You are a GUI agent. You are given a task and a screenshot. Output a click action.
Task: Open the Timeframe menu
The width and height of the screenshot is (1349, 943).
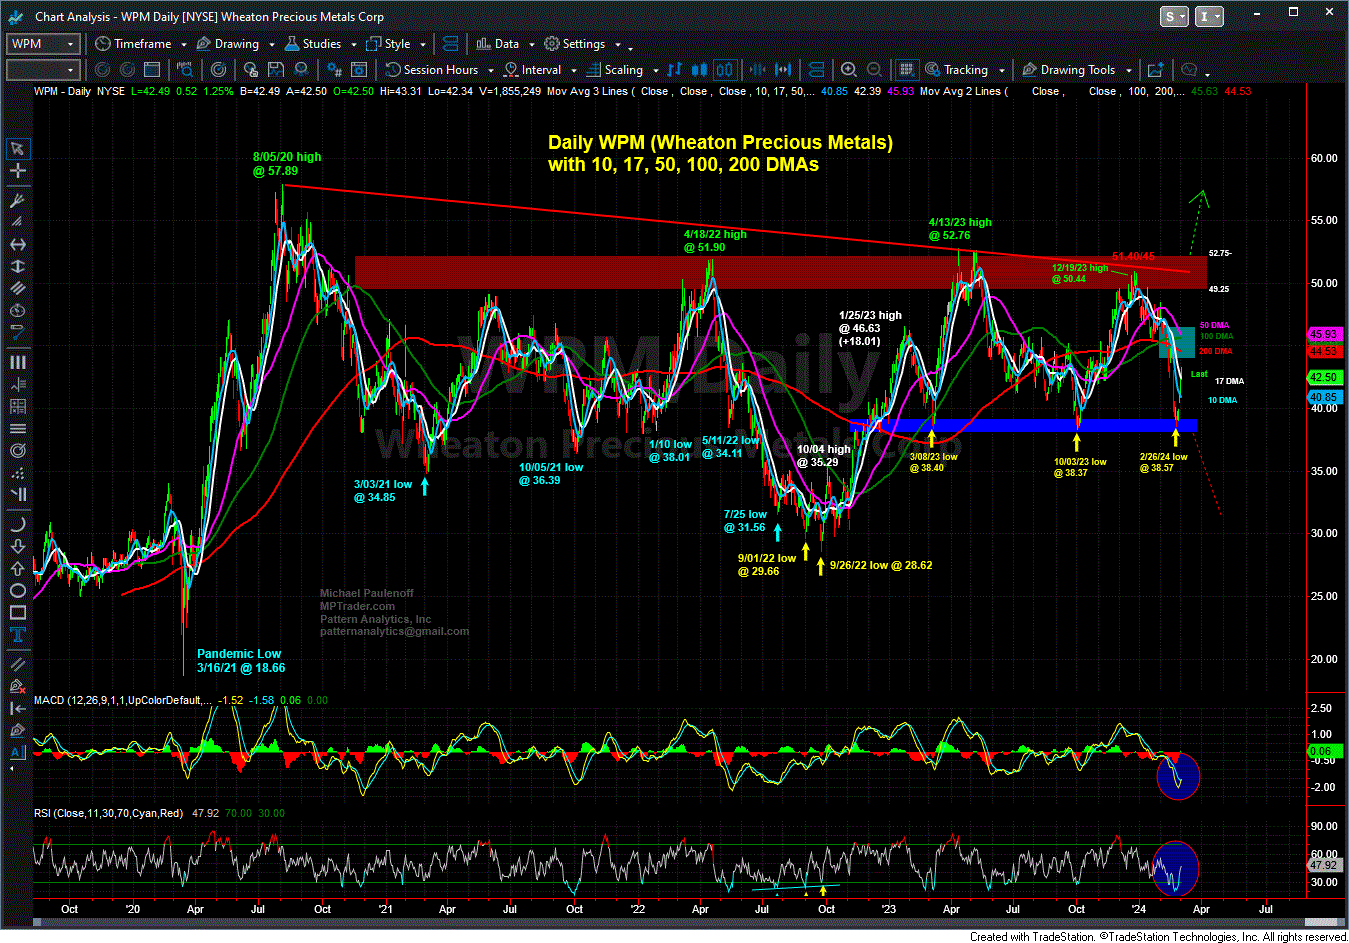pyautogui.click(x=133, y=44)
